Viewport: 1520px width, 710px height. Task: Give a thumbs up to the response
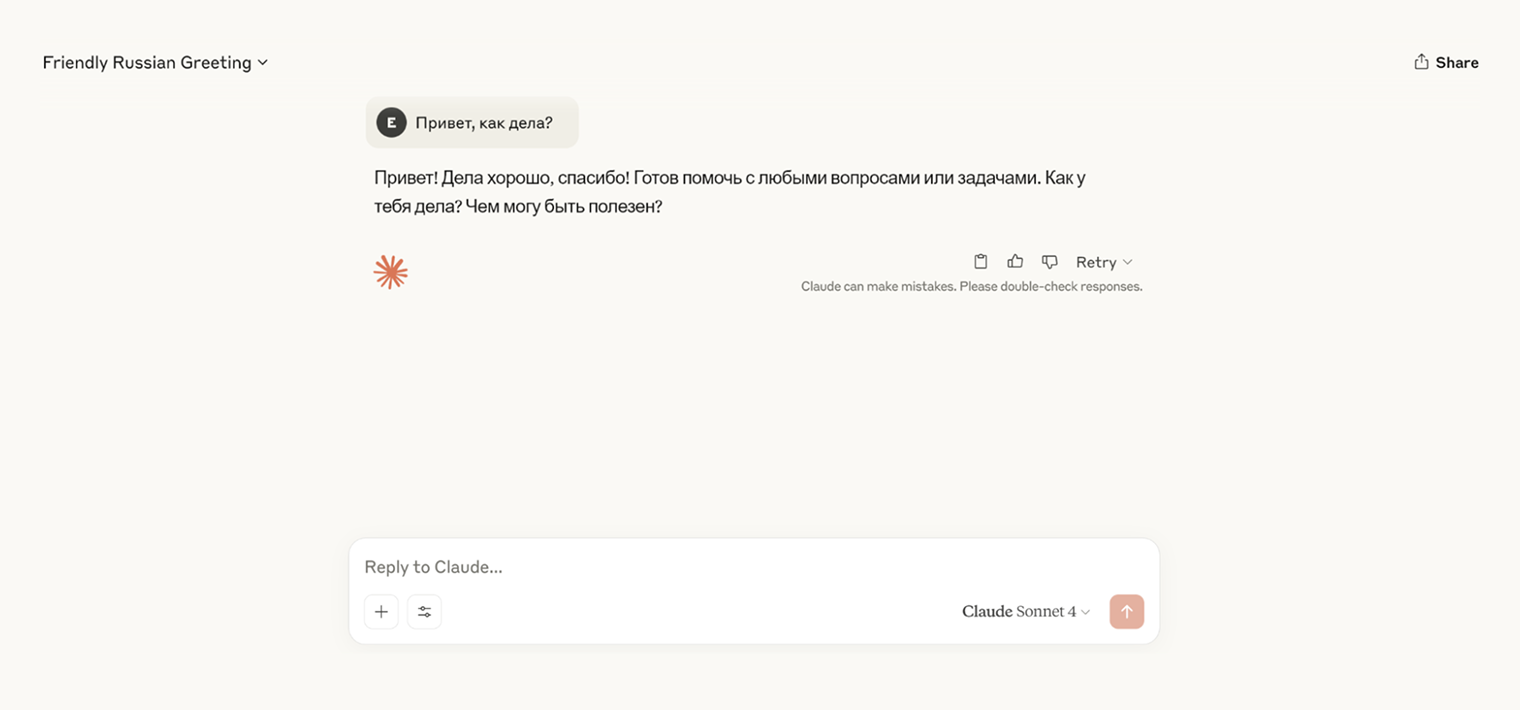[x=1015, y=261]
